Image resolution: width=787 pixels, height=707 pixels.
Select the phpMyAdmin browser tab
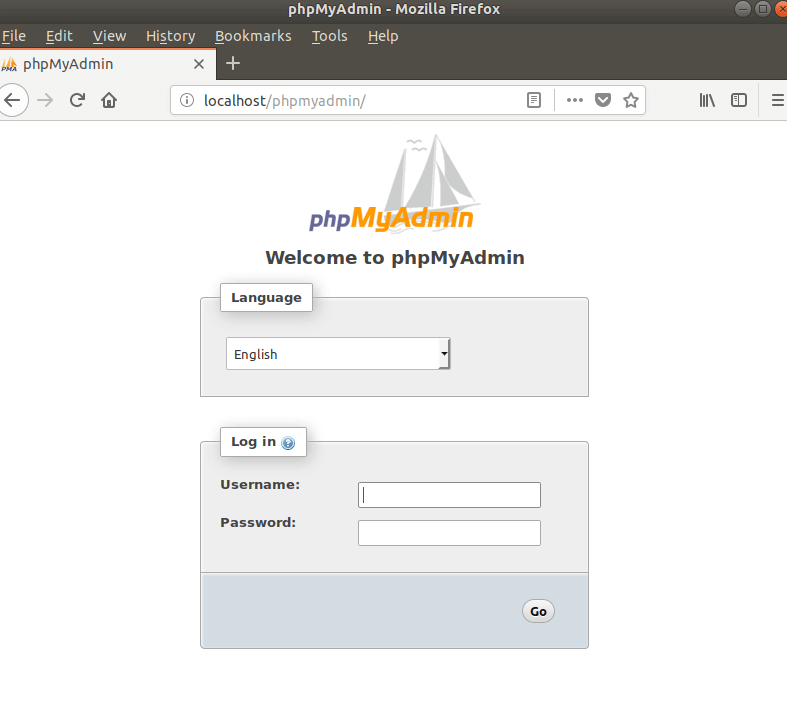(108, 64)
